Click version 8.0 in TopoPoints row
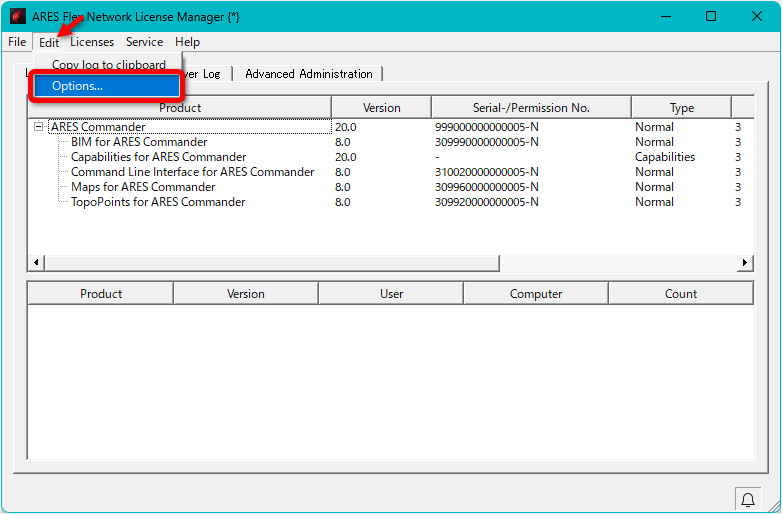 tap(342, 202)
